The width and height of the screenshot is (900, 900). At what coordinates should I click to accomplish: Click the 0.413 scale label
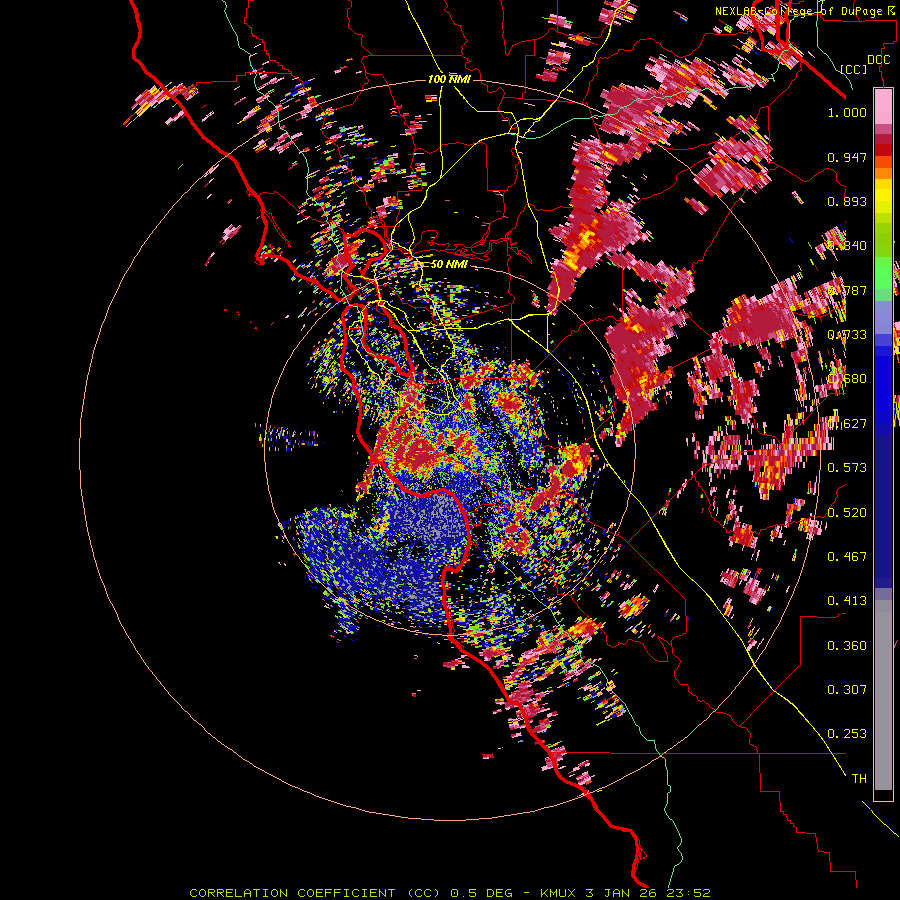click(847, 601)
